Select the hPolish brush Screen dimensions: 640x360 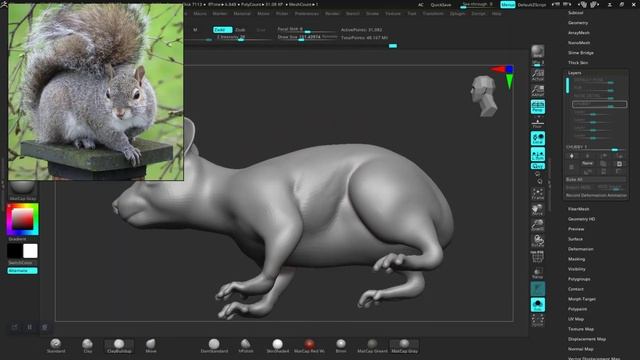click(246, 346)
